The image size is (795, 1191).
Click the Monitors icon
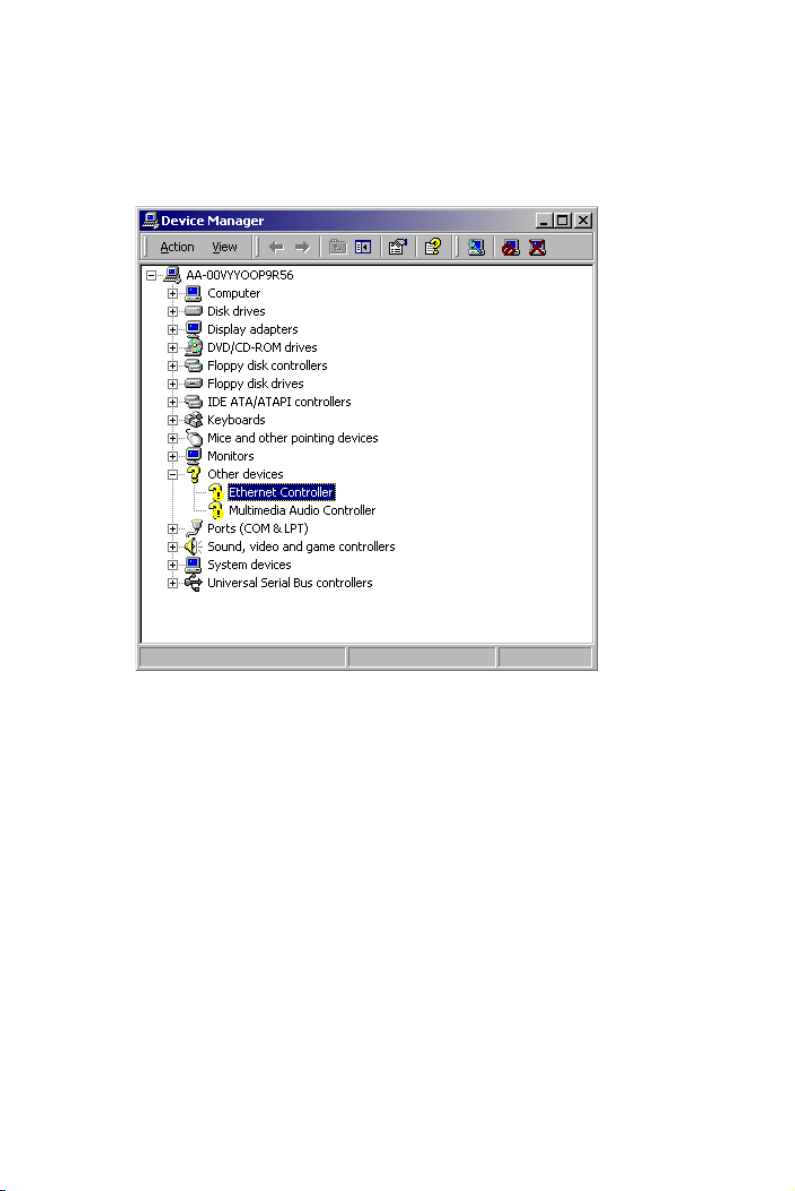(x=194, y=456)
